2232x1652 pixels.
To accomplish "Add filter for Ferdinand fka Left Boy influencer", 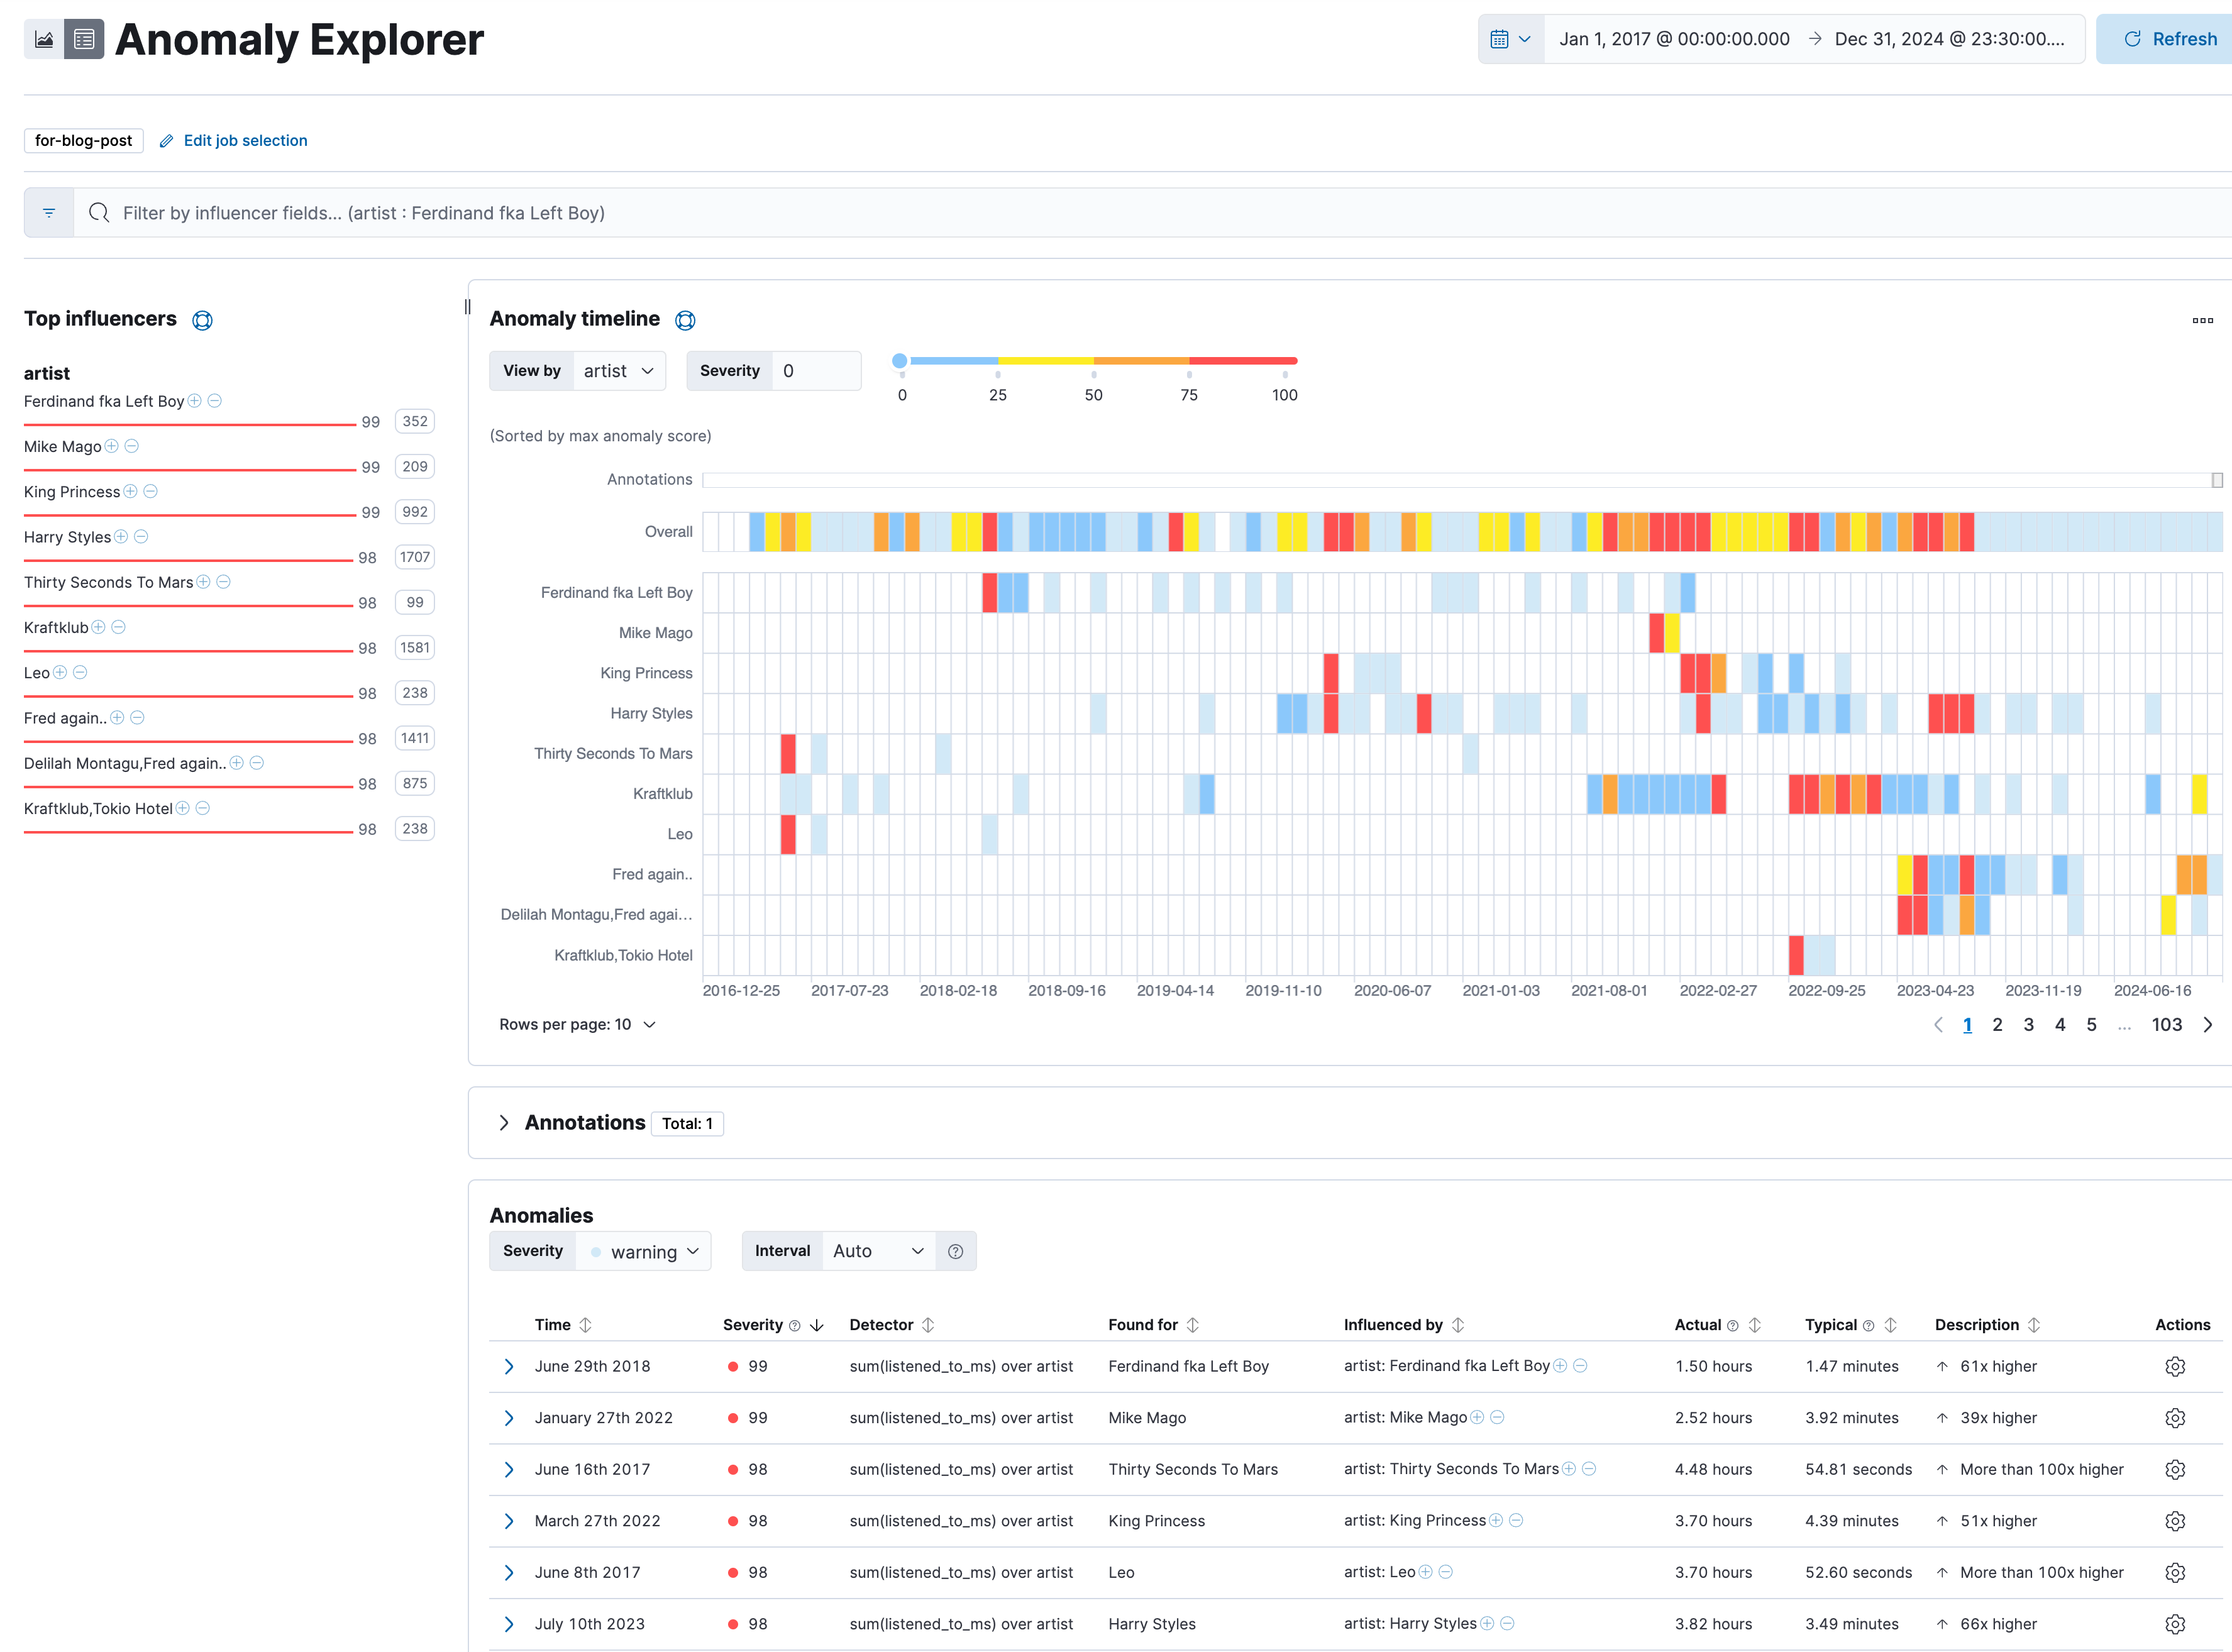I will (195, 401).
